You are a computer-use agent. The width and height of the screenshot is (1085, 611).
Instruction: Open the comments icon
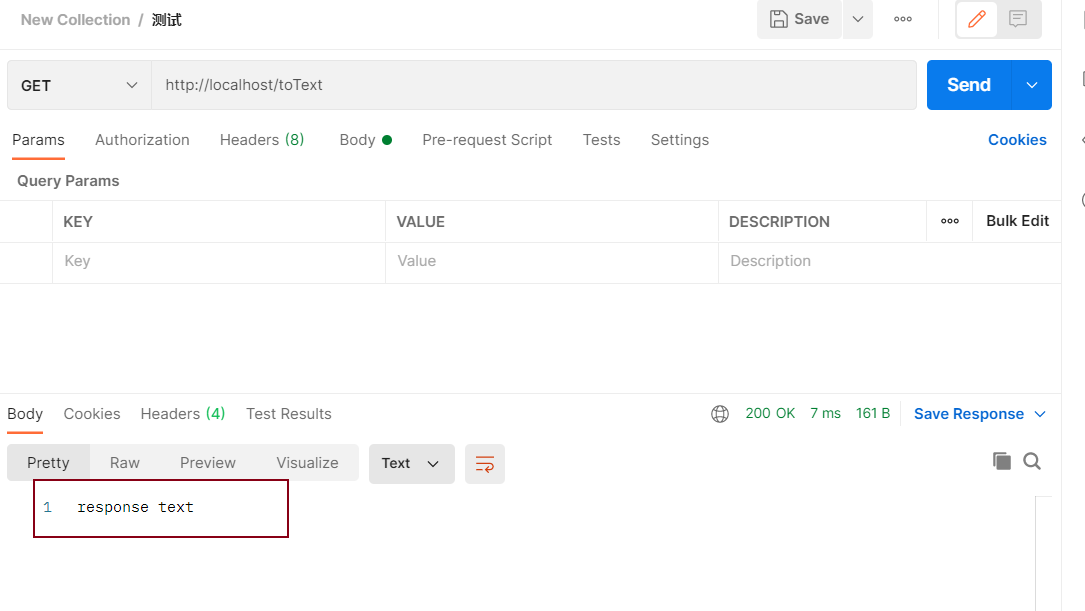pyautogui.click(x=1018, y=19)
